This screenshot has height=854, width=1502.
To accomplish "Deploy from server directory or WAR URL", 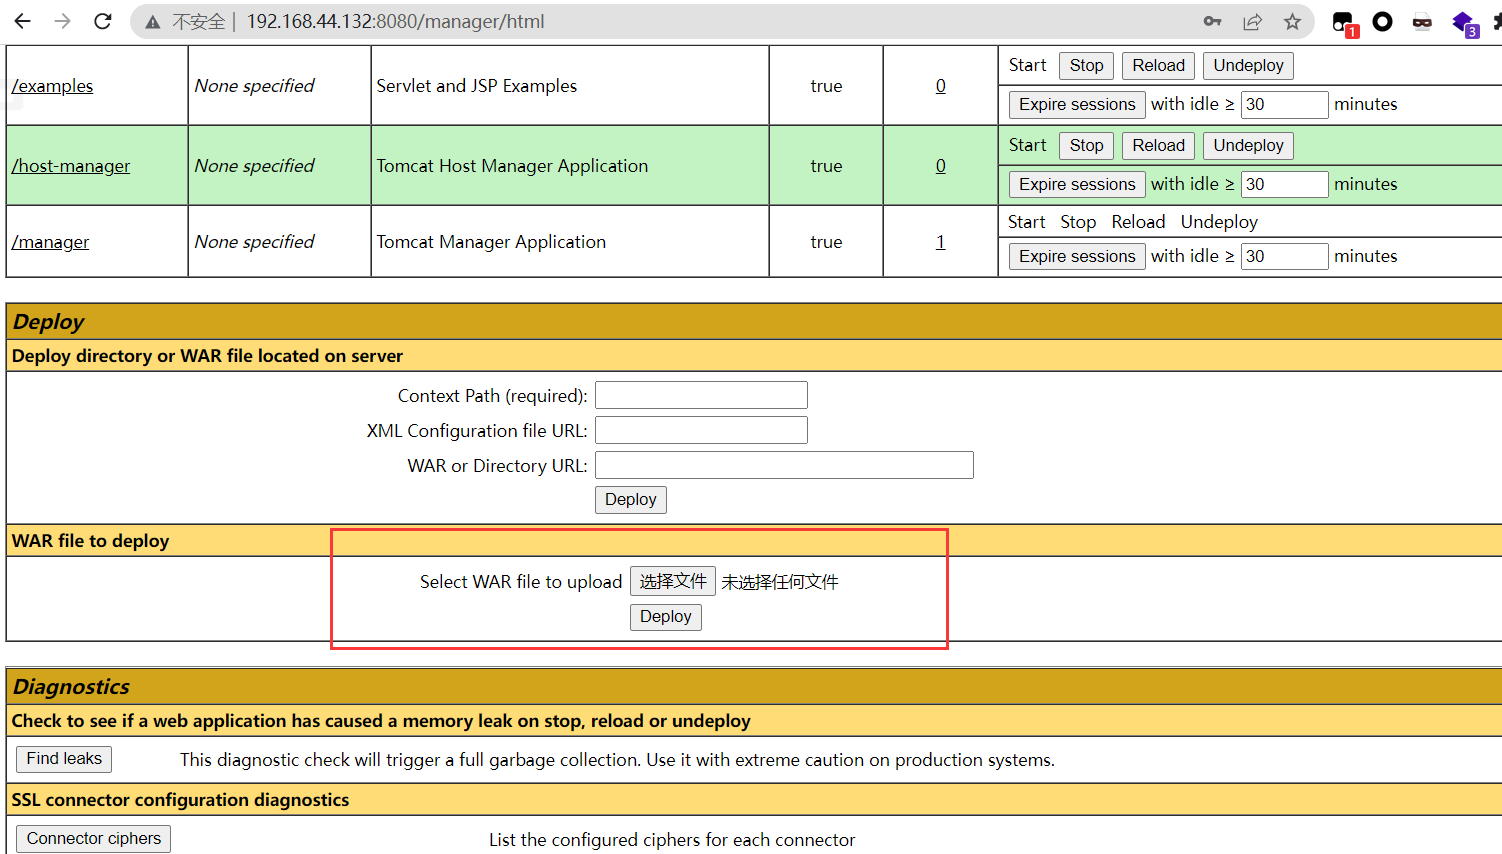I will [x=630, y=499].
